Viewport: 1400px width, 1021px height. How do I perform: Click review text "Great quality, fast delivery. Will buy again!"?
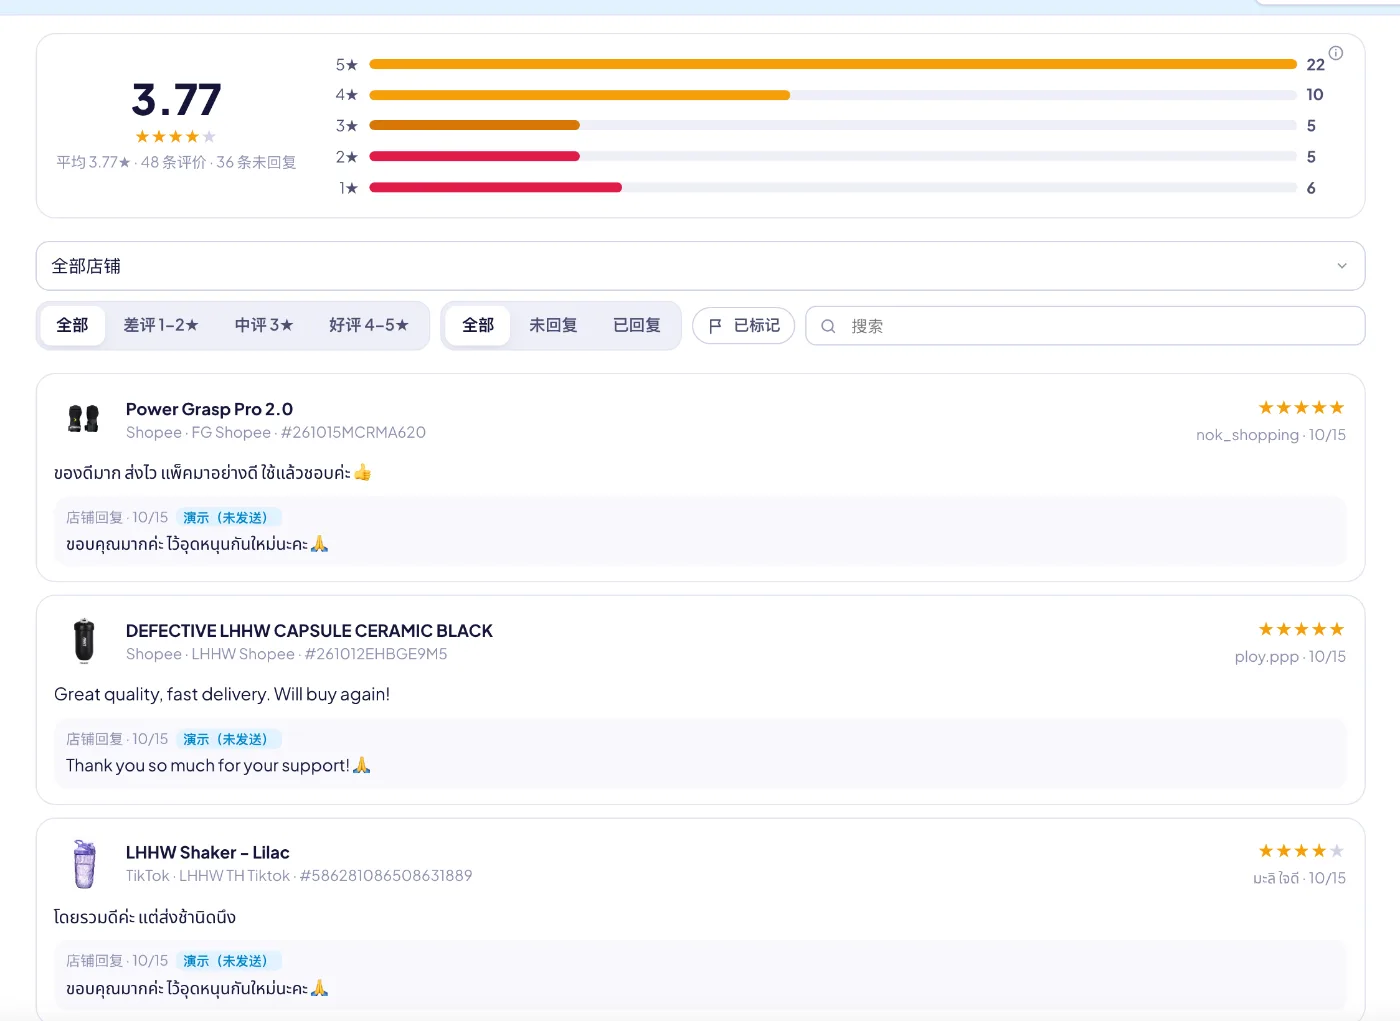pyautogui.click(x=222, y=694)
